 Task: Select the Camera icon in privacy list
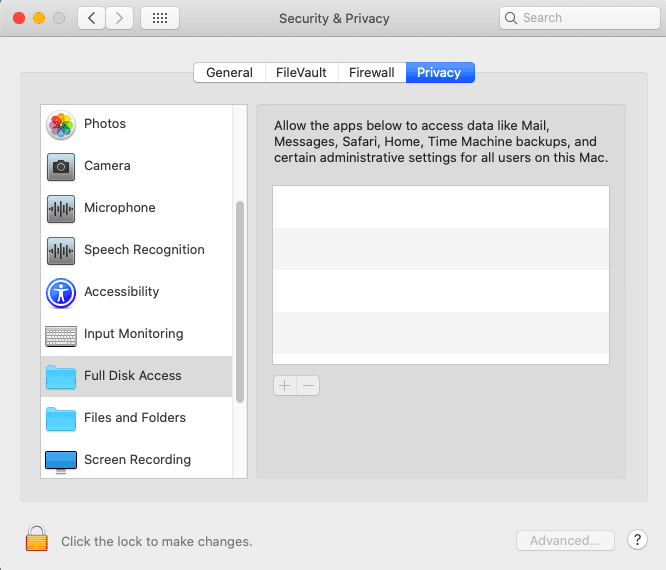(61, 167)
